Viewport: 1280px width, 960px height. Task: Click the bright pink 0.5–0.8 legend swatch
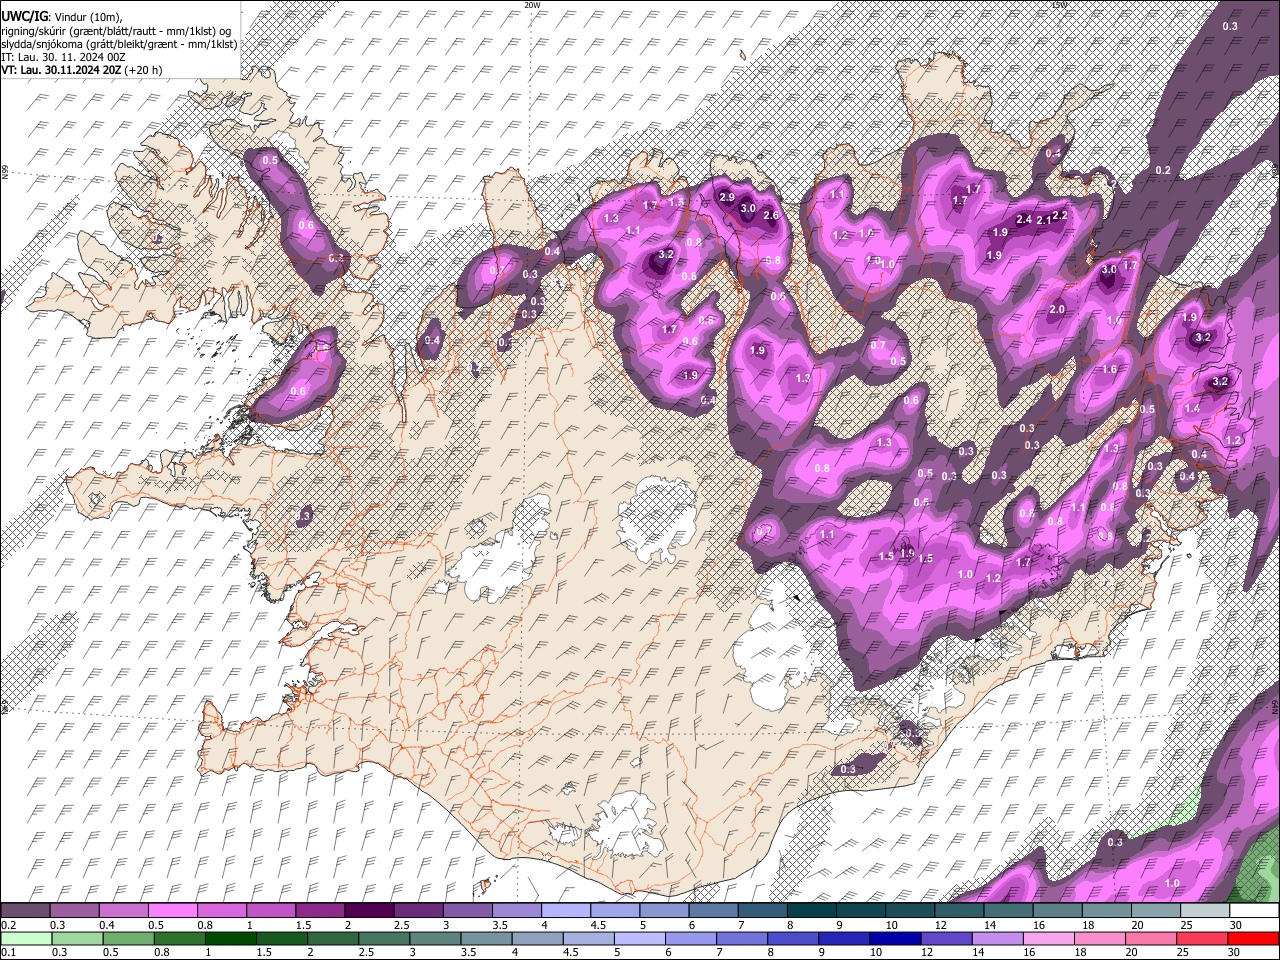172,910
